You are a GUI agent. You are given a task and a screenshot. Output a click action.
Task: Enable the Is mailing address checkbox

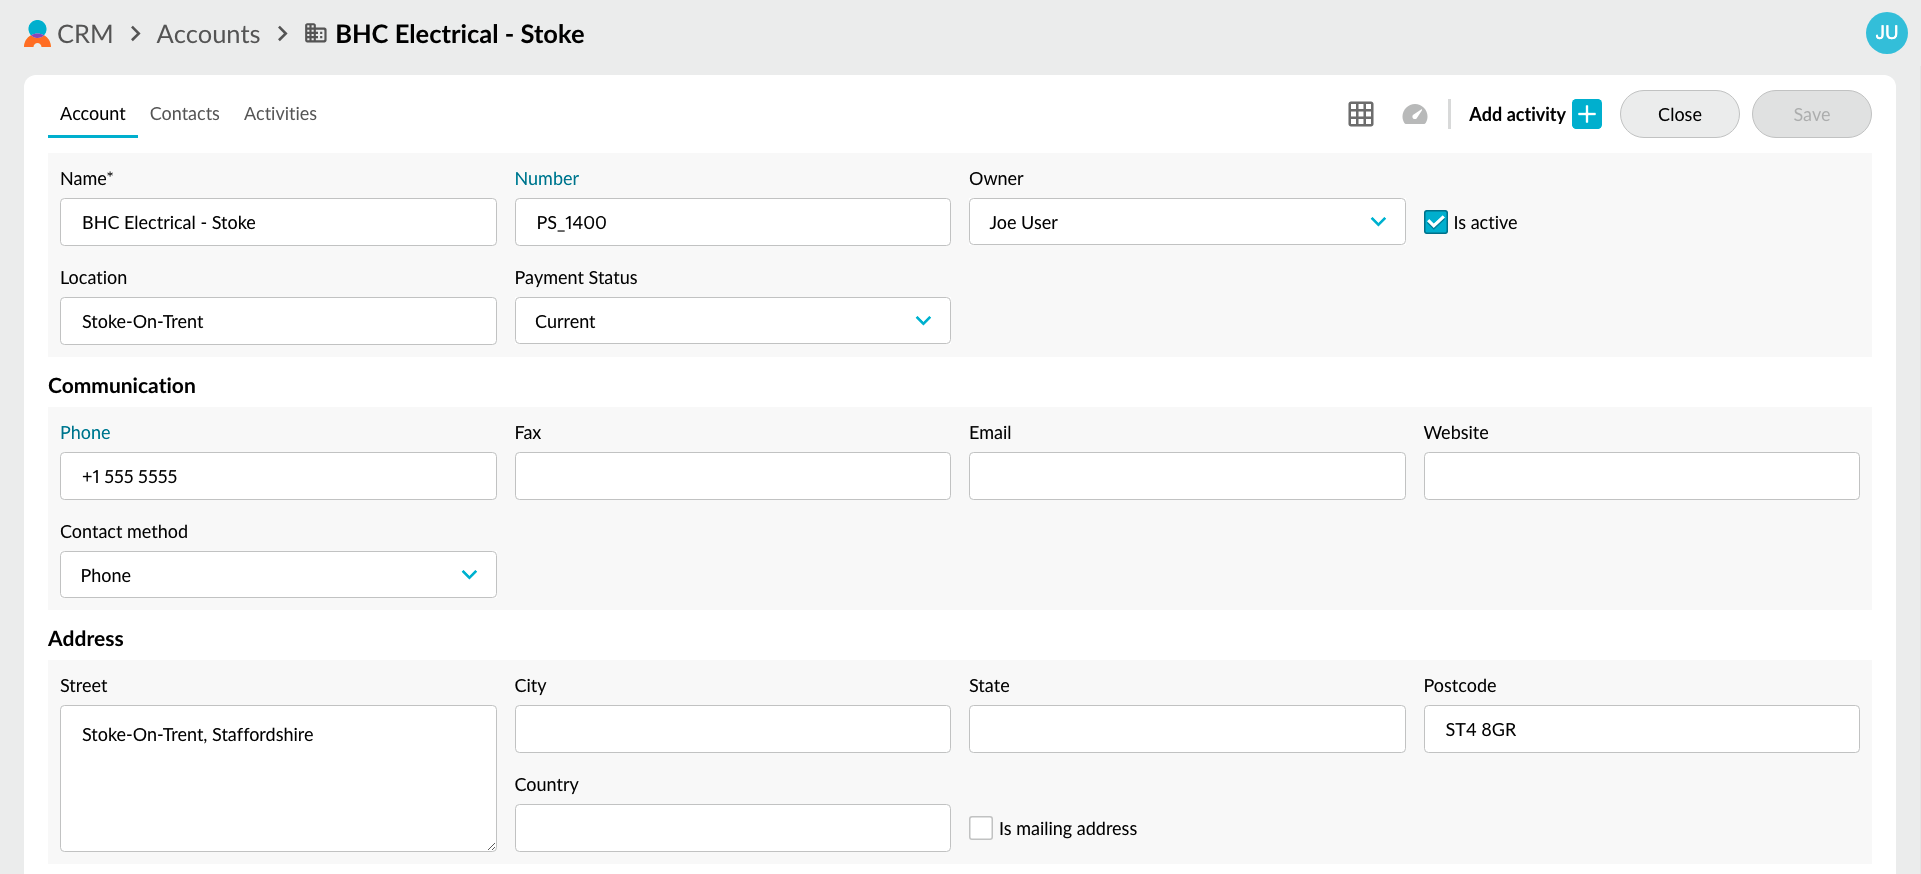981,828
